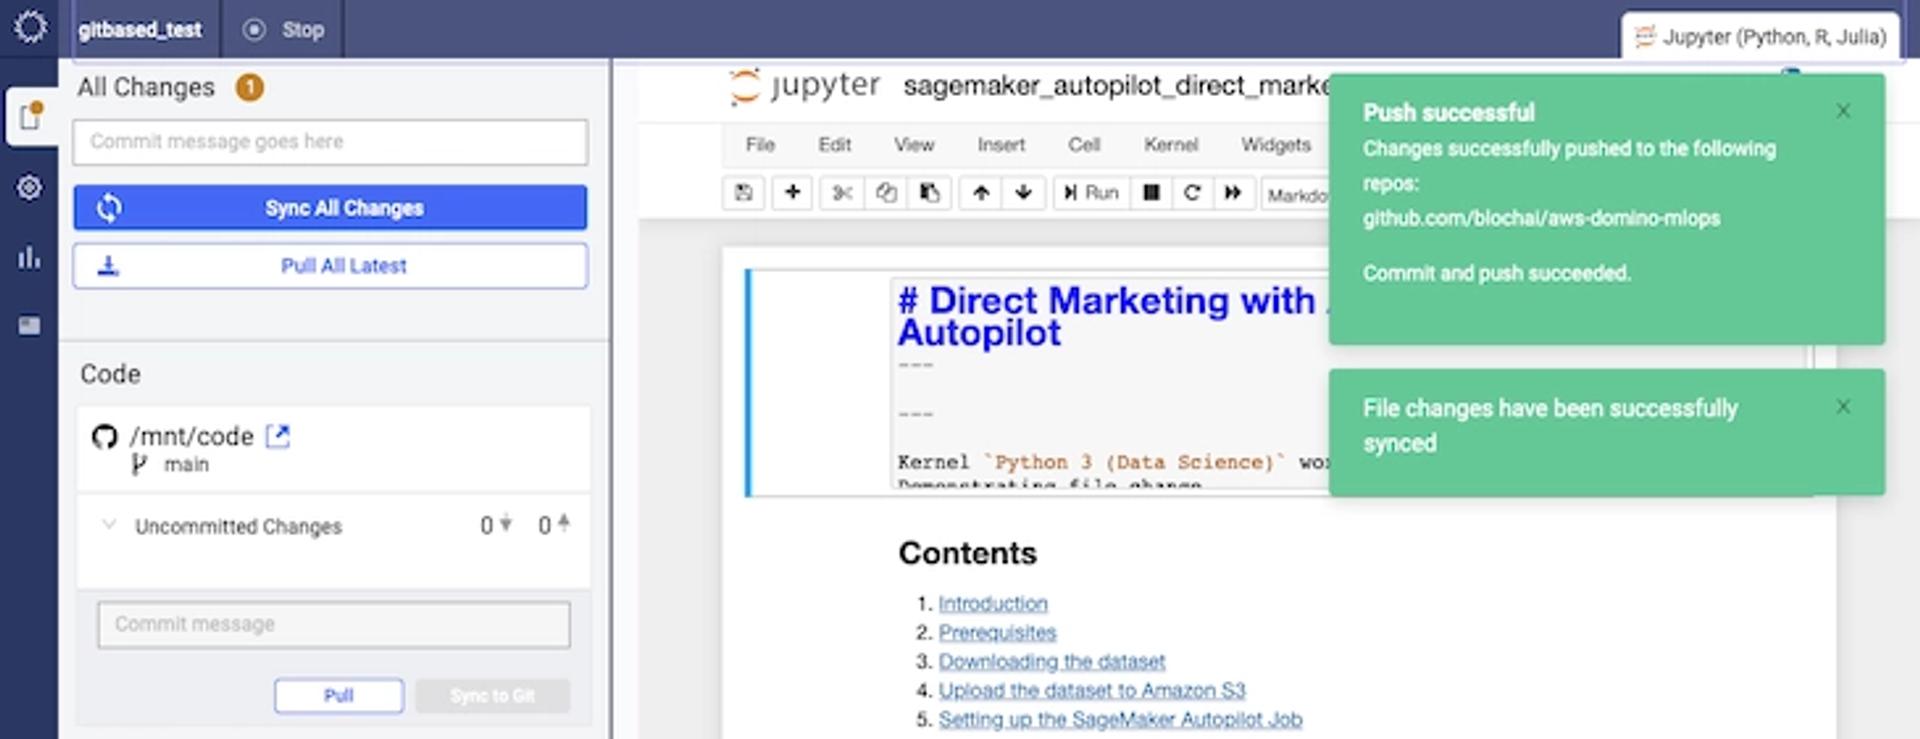Image resolution: width=1920 pixels, height=739 pixels.
Task: Switch to the Jupyter (Python, R, Julia) tab
Action: point(1759,37)
